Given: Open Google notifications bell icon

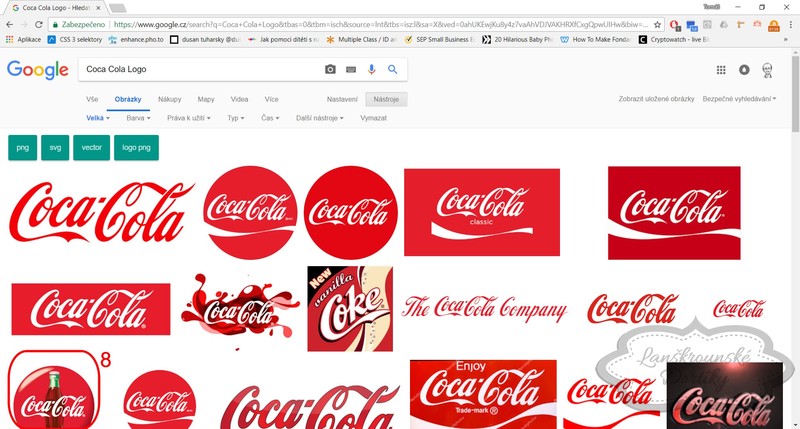Looking at the screenshot, I should tap(744, 70).
